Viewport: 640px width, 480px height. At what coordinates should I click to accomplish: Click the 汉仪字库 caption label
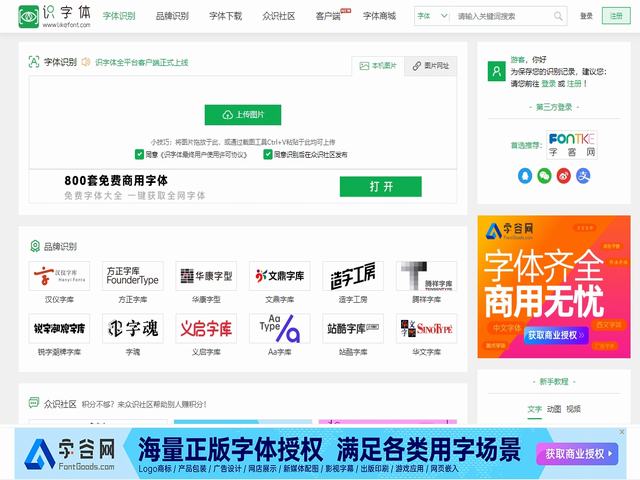pos(59,300)
